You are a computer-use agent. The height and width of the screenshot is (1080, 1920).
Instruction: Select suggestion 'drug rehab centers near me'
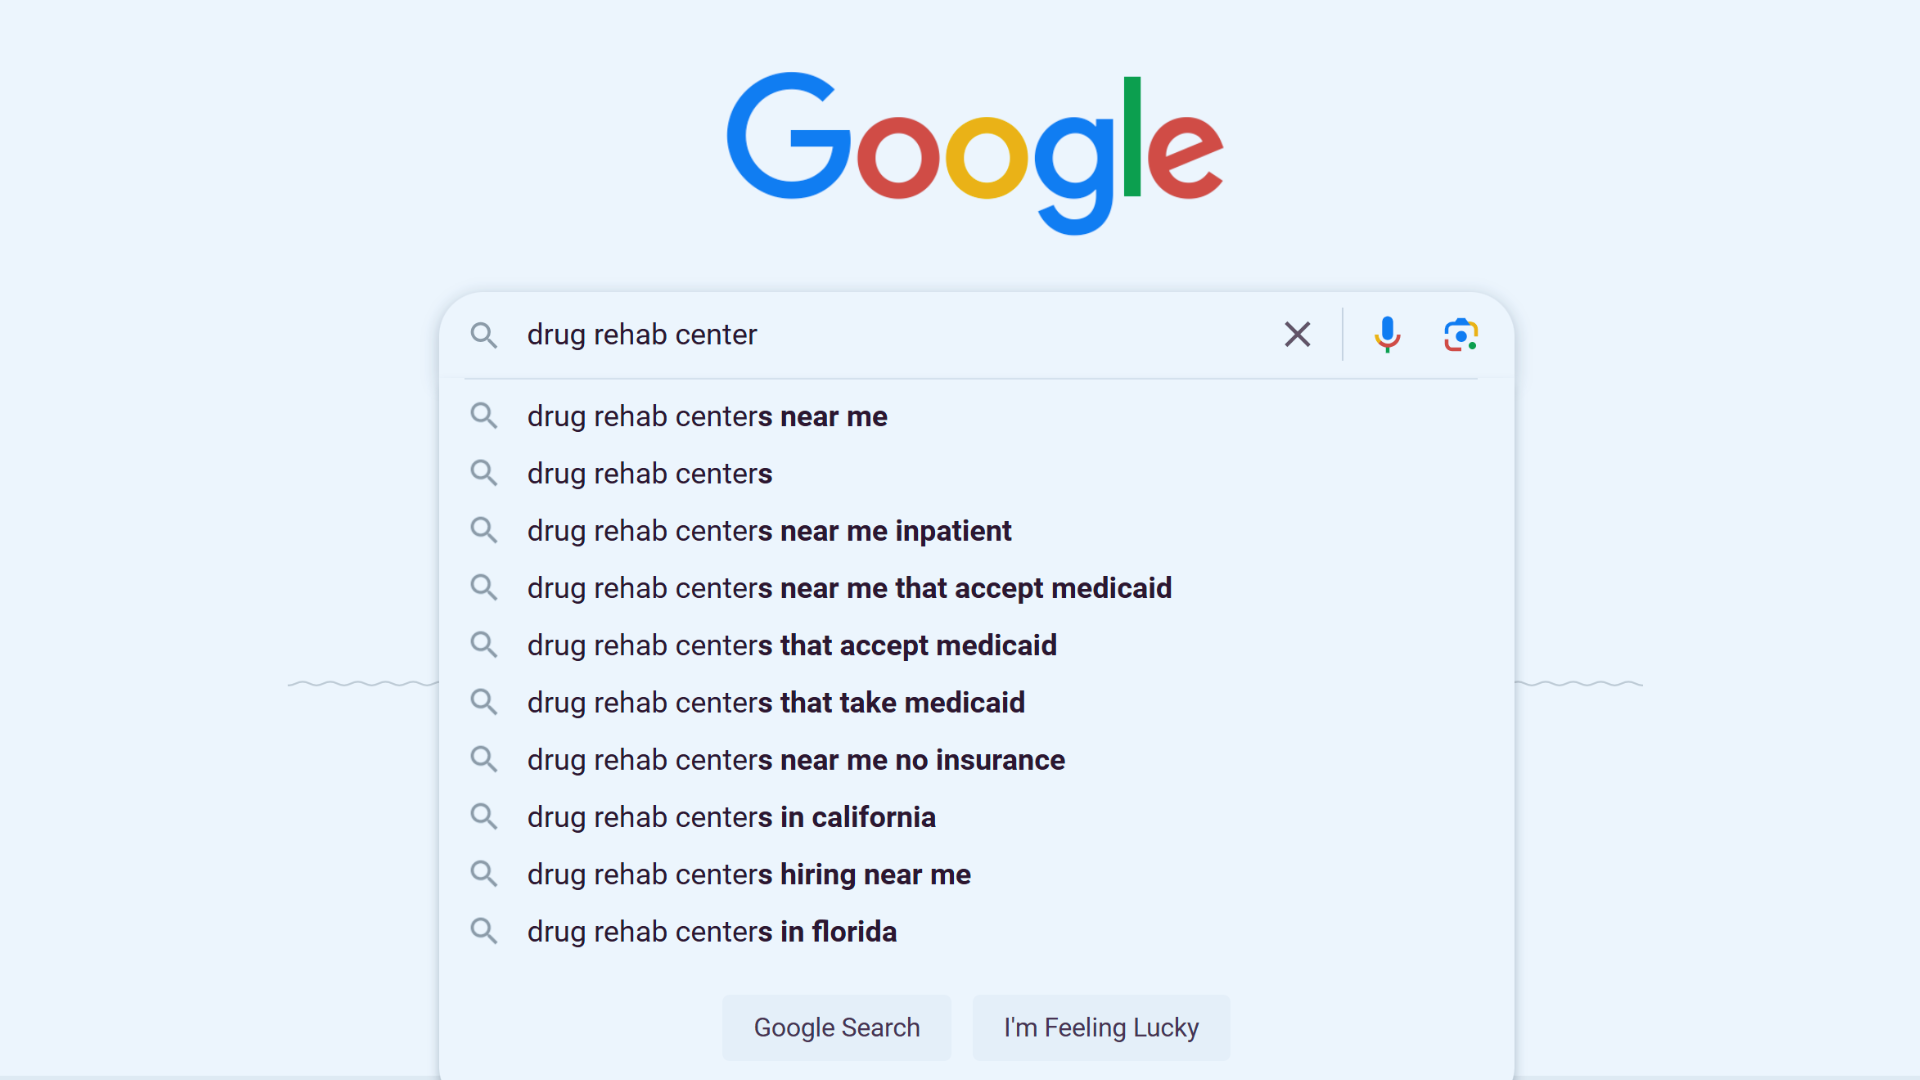(x=707, y=416)
